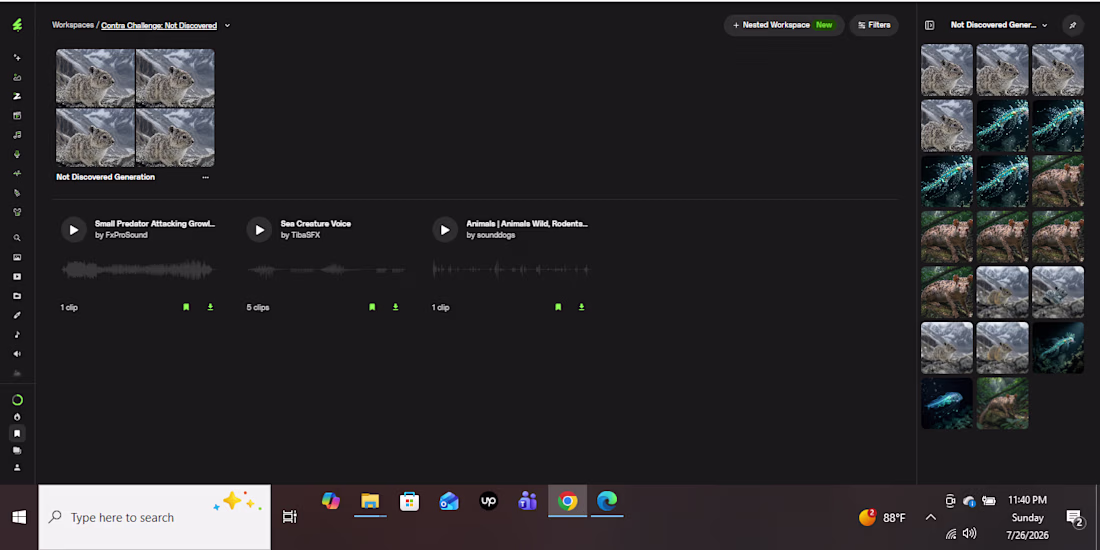Open search from the left sidebar
Viewport: 1100px width, 550px height.
pyautogui.click(x=18, y=239)
